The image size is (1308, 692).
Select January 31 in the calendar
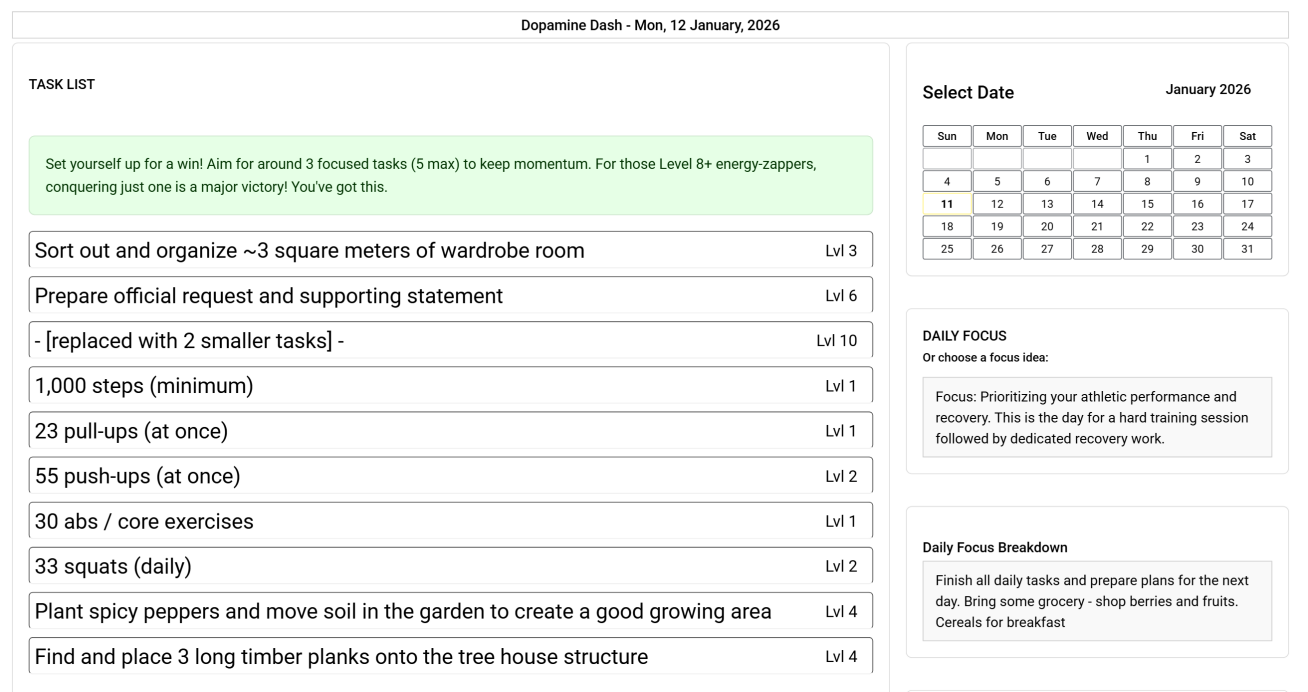(x=1247, y=249)
